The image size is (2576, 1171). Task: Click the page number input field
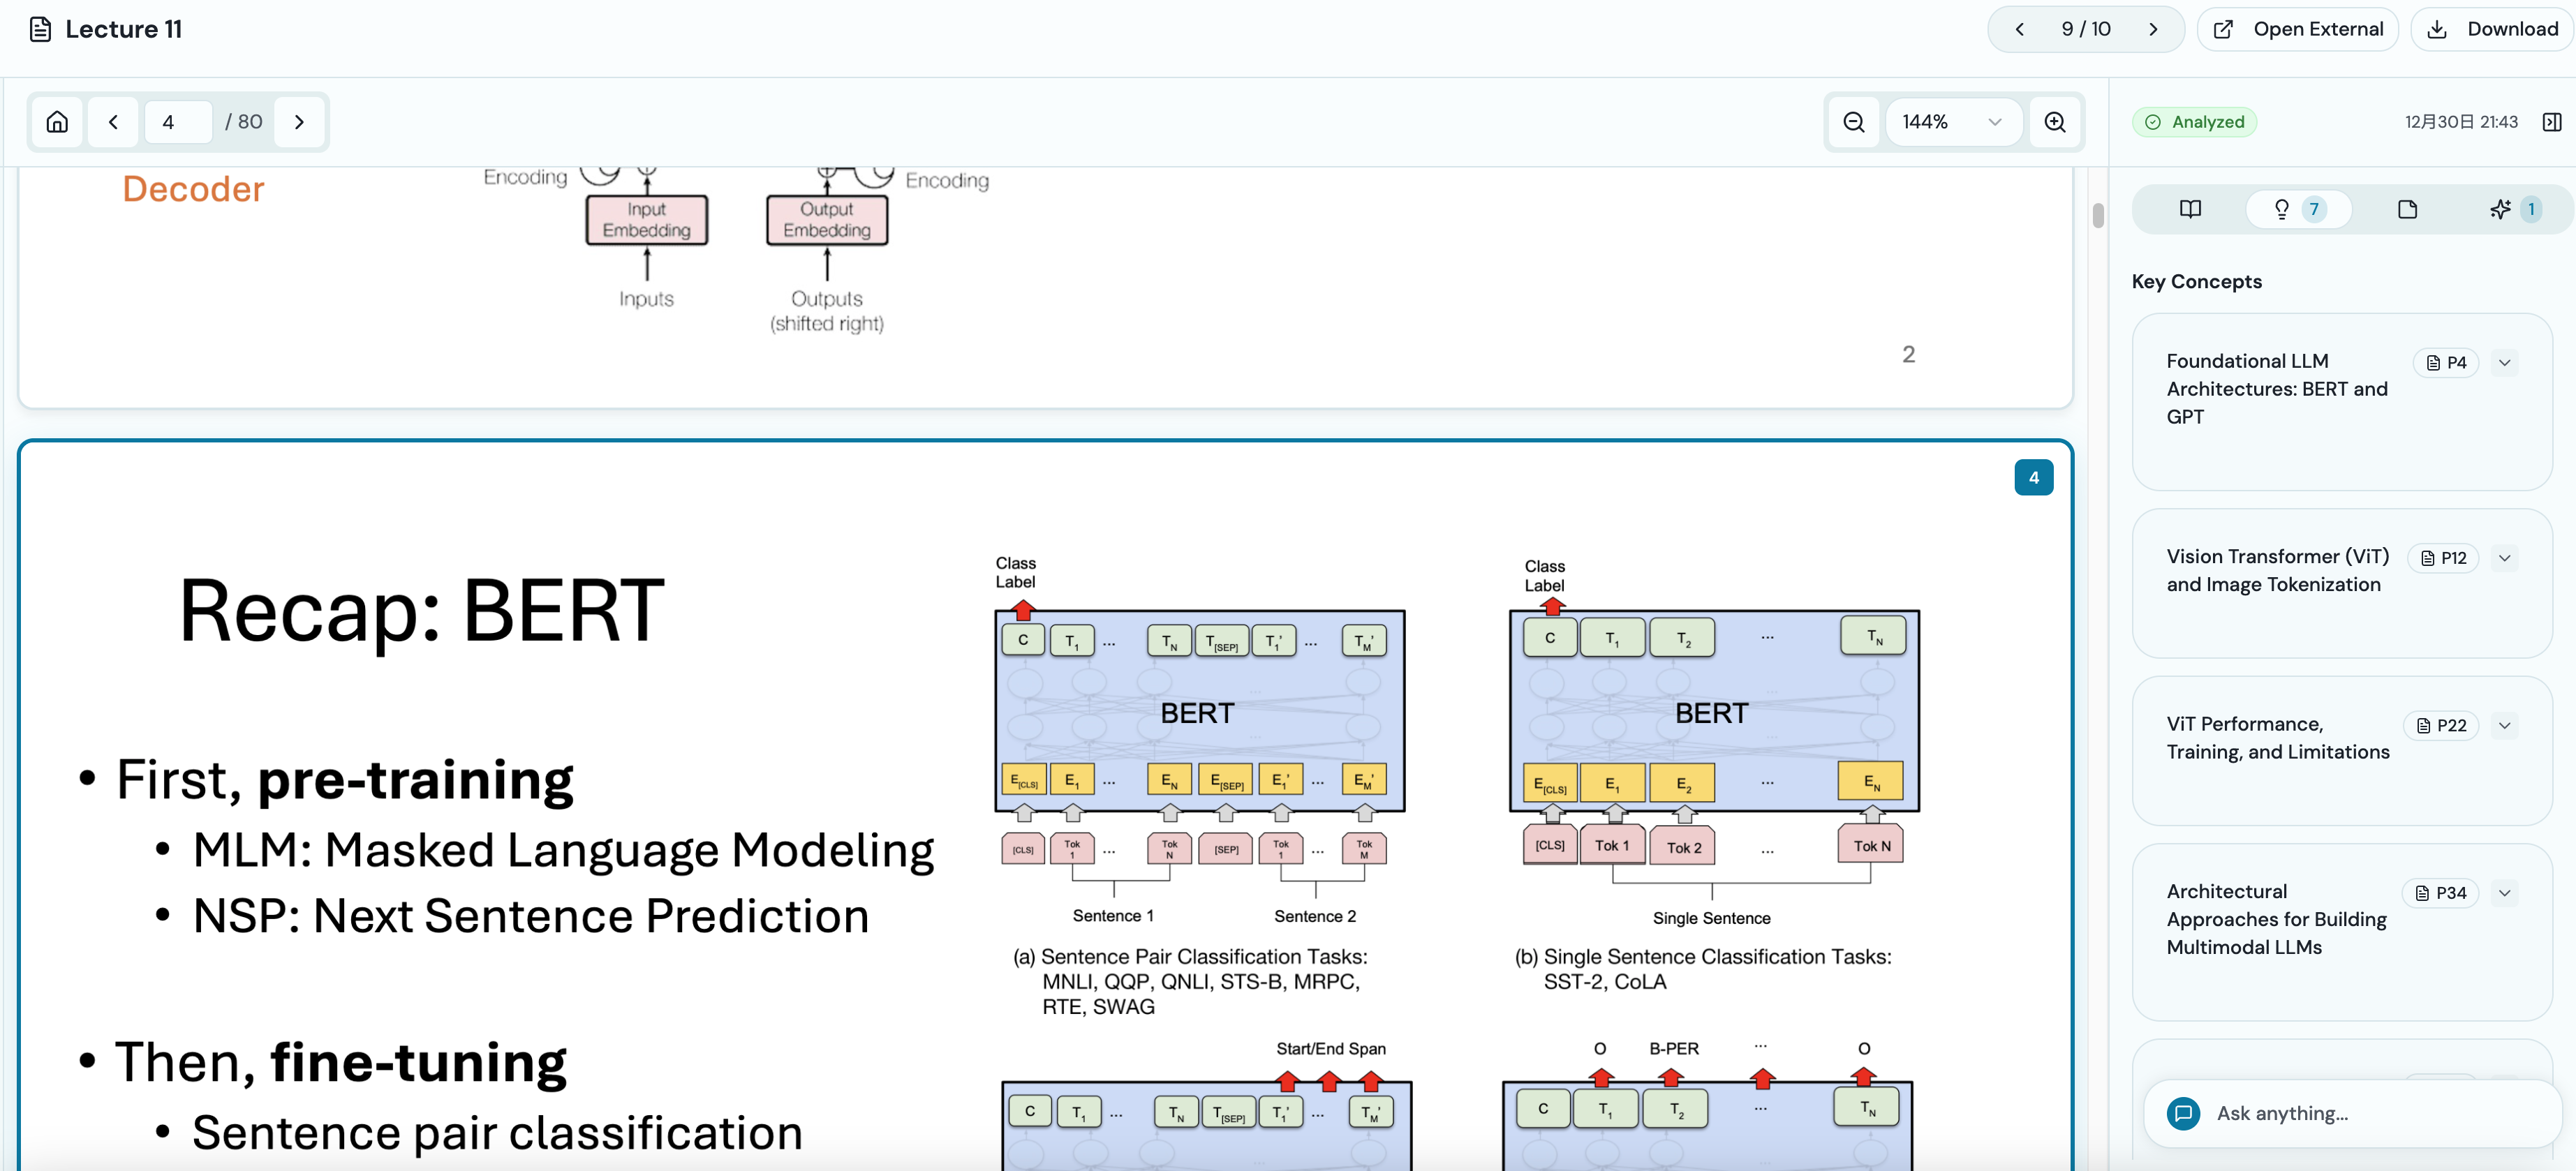(178, 122)
